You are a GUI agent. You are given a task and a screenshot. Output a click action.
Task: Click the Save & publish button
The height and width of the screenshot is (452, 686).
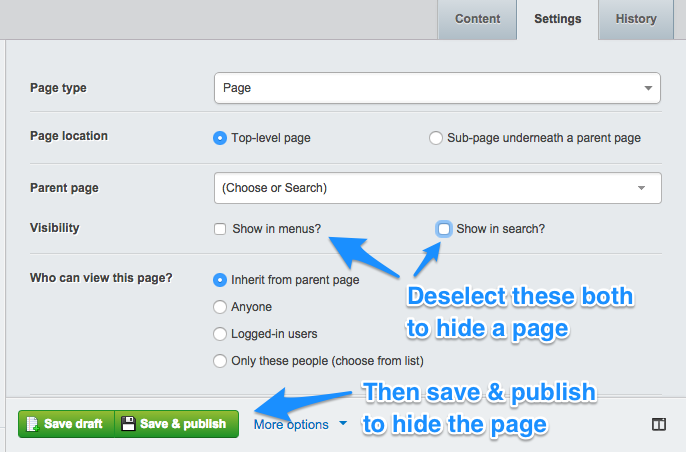point(177,424)
